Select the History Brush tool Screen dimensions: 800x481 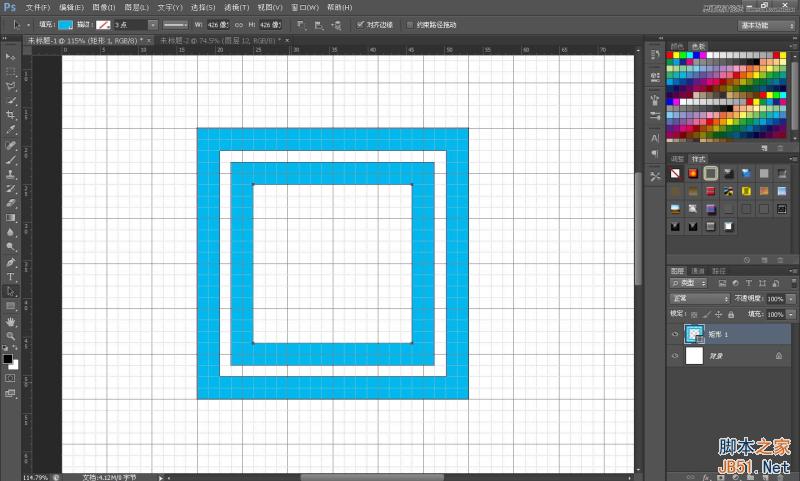click(10, 188)
